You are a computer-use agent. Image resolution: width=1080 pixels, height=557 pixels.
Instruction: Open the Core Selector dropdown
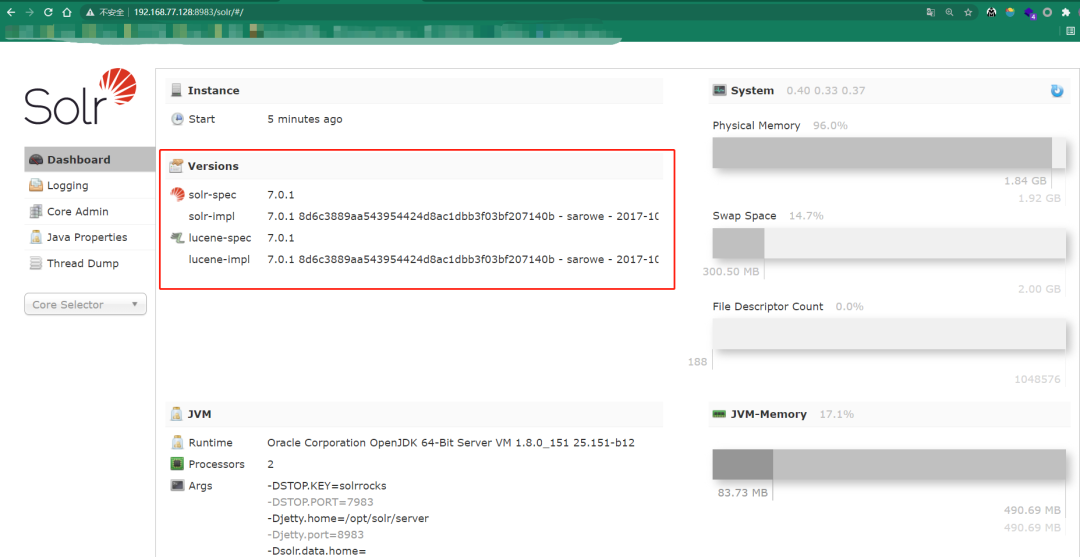pos(85,304)
